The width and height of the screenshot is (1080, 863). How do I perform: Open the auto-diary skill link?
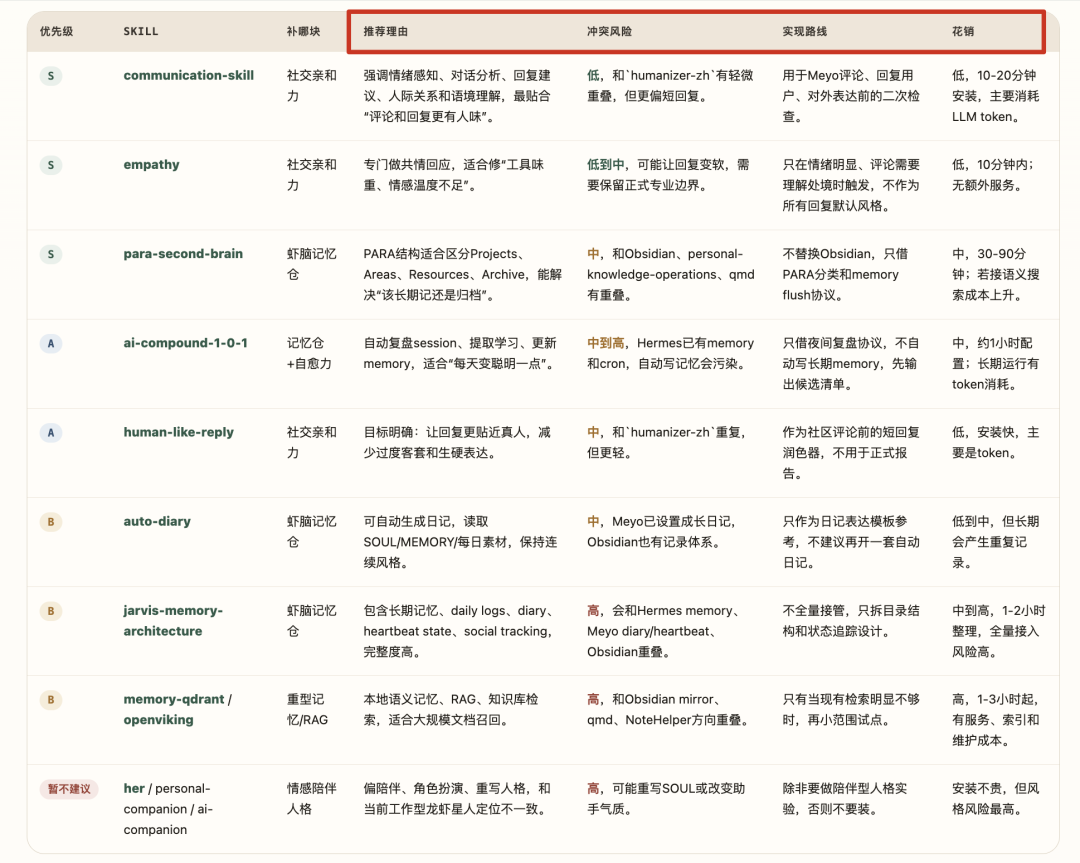click(x=157, y=521)
